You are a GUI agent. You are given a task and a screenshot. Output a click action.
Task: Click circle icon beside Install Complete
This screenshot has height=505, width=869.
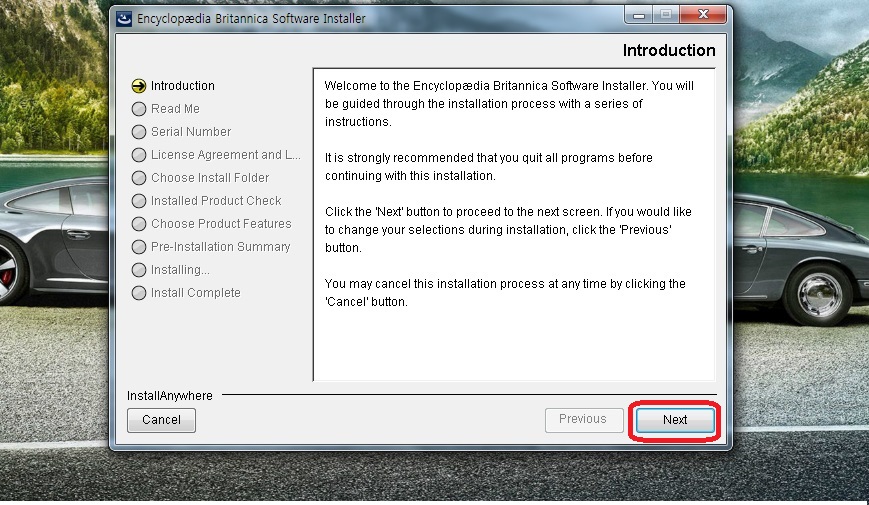tap(139, 293)
